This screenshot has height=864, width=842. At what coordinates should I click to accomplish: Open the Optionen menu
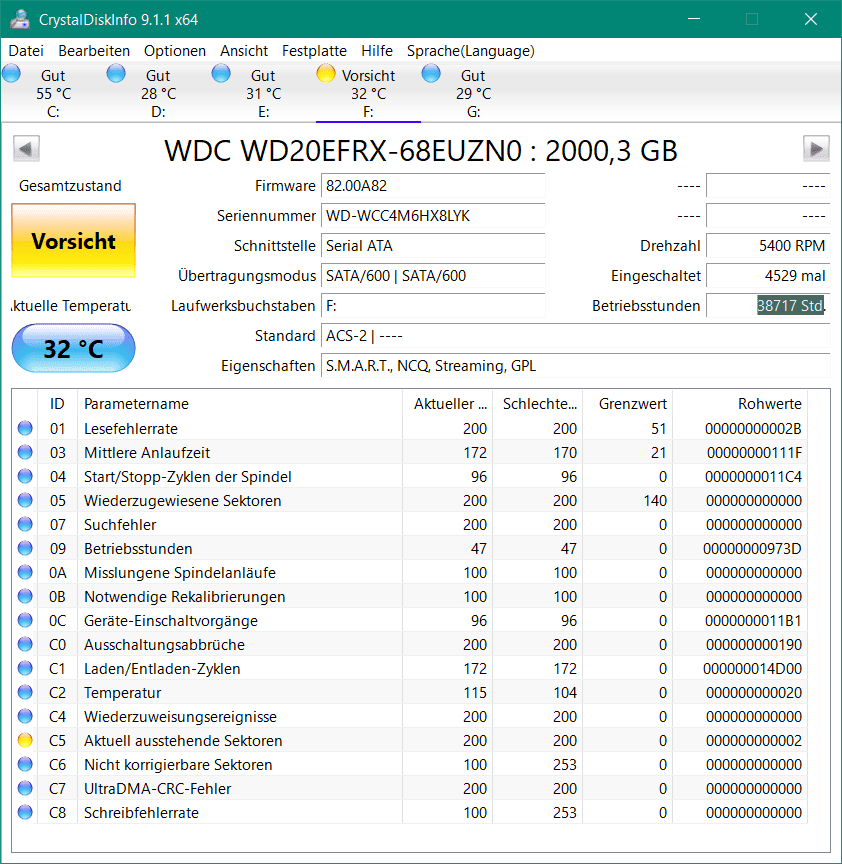175,51
